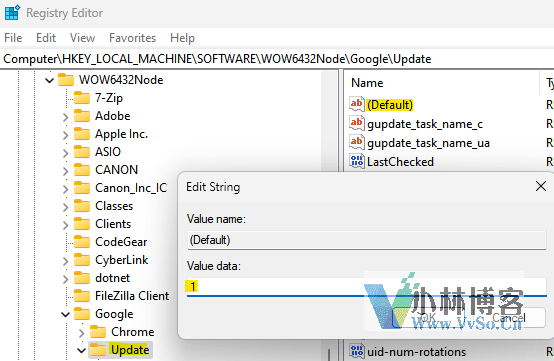The height and width of the screenshot is (361, 554).
Task: Click the uid-num-rotations binary value icon
Action: pyautogui.click(x=357, y=351)
